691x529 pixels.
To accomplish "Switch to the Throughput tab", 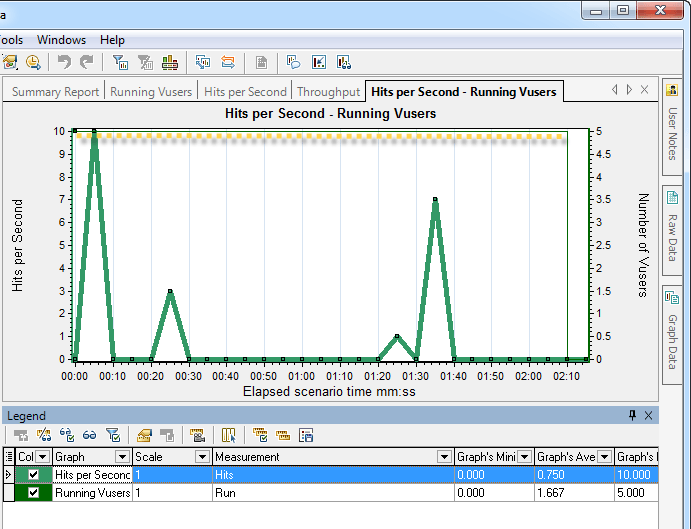I will point(328,92).
